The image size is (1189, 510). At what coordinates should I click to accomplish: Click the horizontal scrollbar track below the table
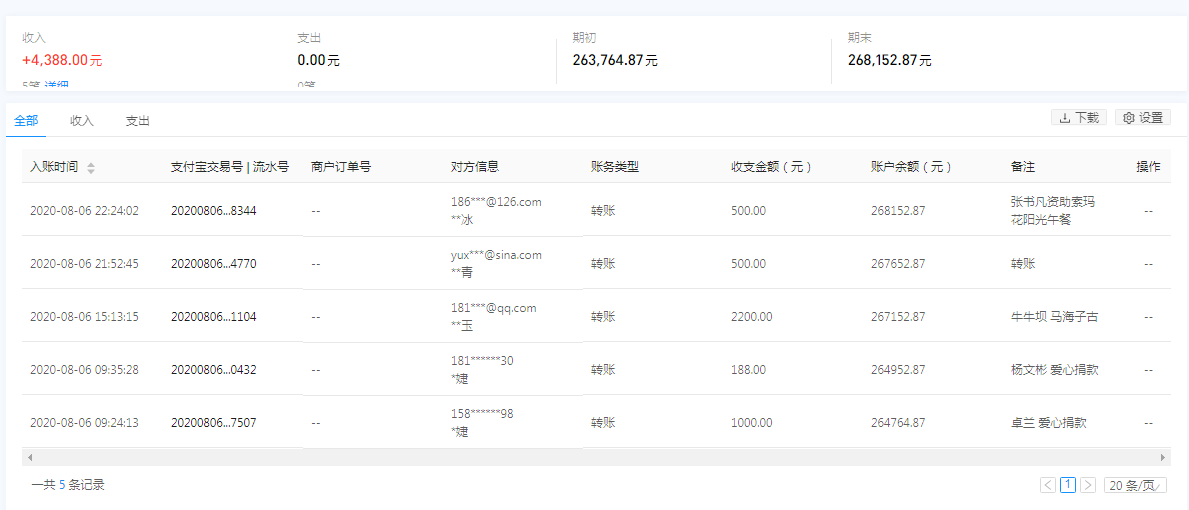point(594,457)
